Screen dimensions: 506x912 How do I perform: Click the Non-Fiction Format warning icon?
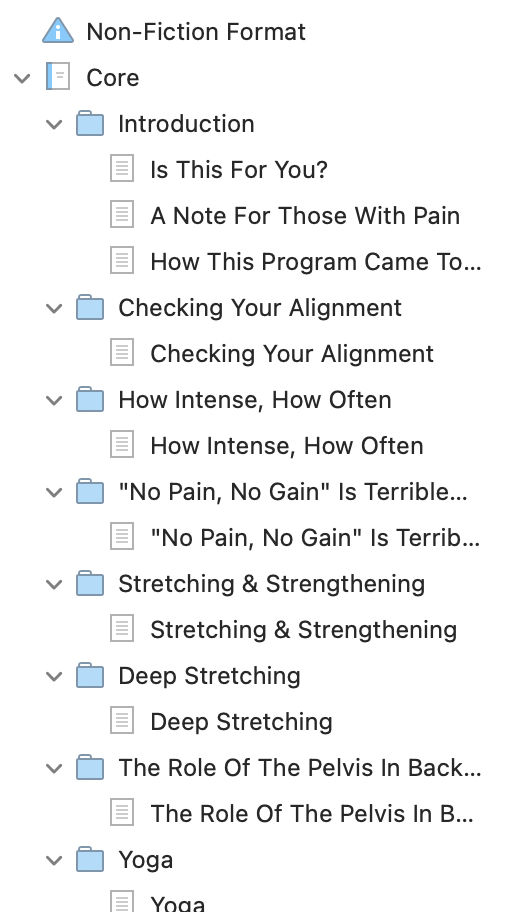58,31
